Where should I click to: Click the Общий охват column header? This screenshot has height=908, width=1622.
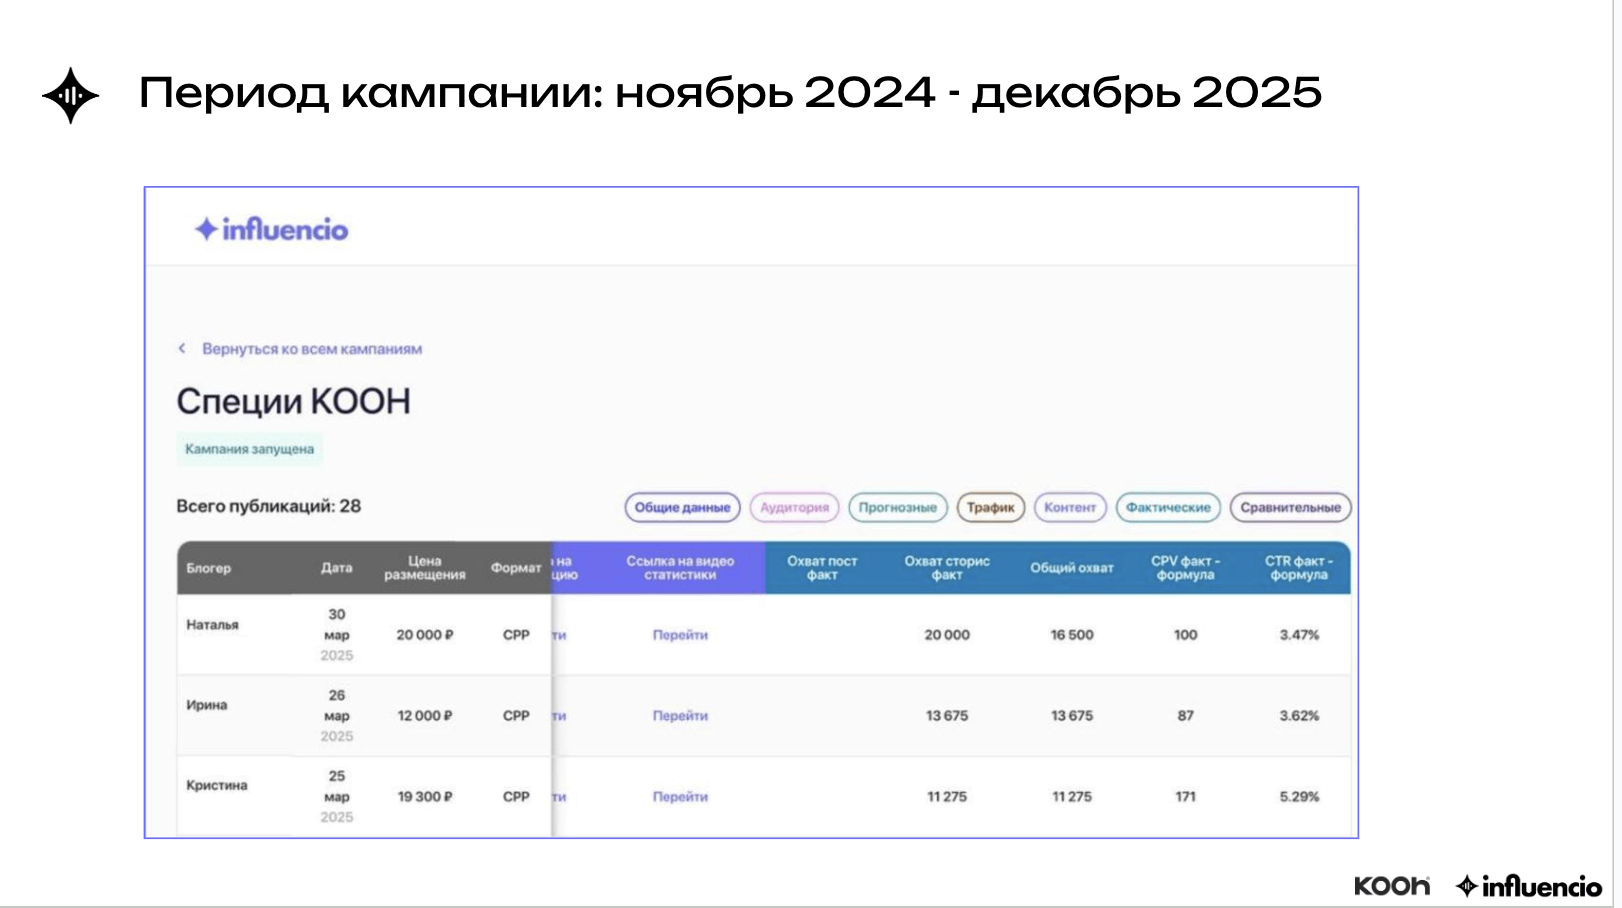[1072, 568]
